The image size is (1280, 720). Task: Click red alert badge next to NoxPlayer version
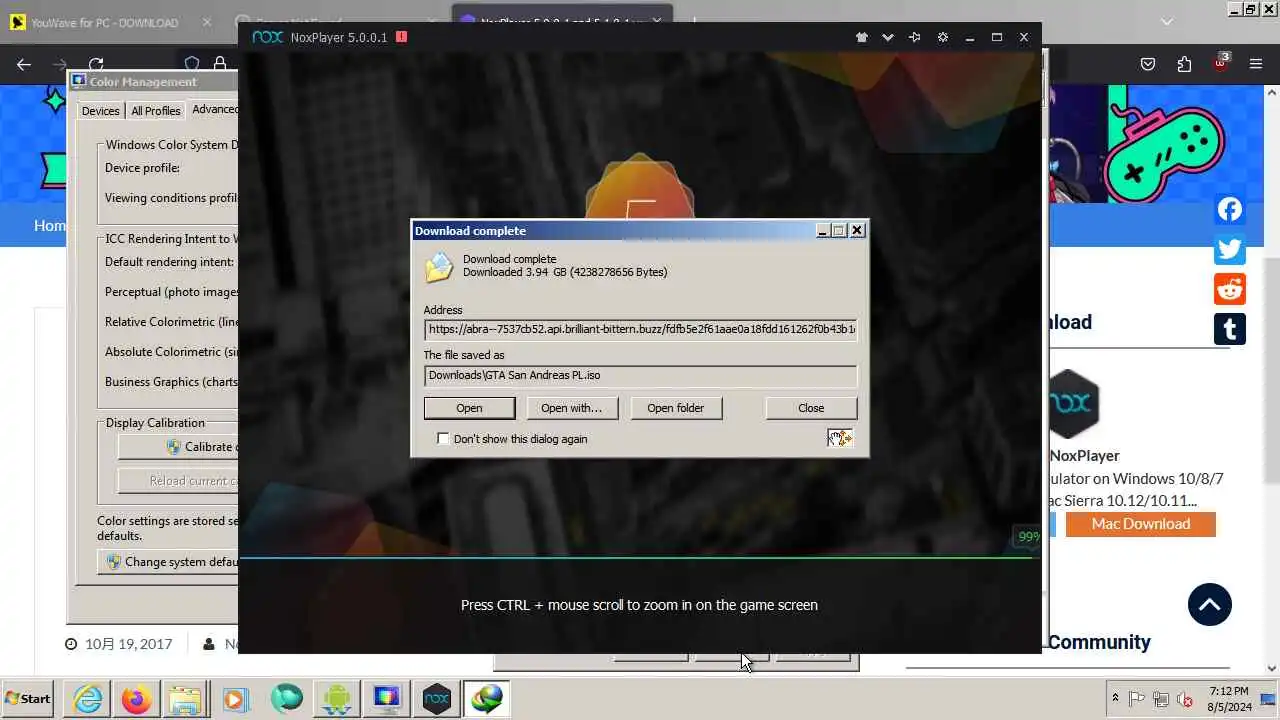click(x=401, y=37)
